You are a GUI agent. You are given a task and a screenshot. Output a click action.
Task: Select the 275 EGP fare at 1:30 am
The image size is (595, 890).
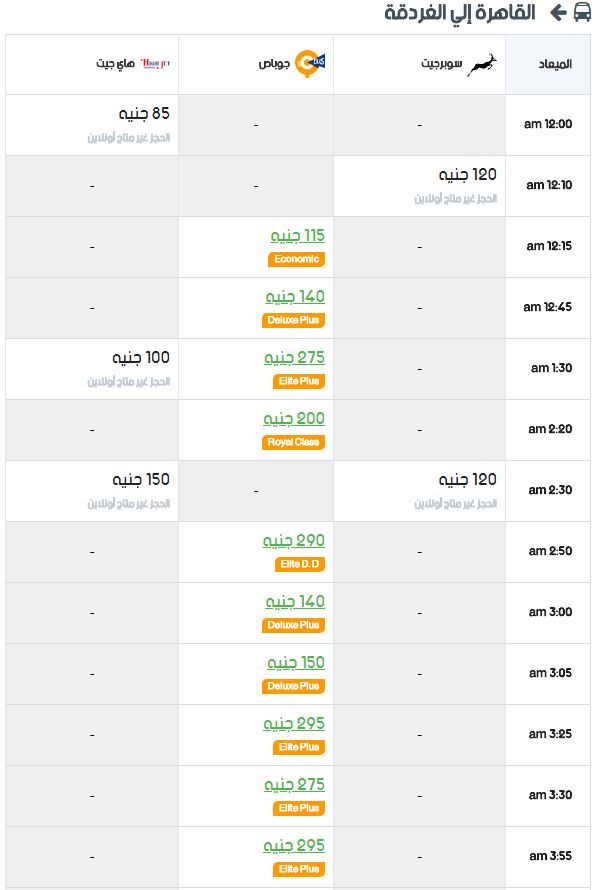[x=294, y=357]
